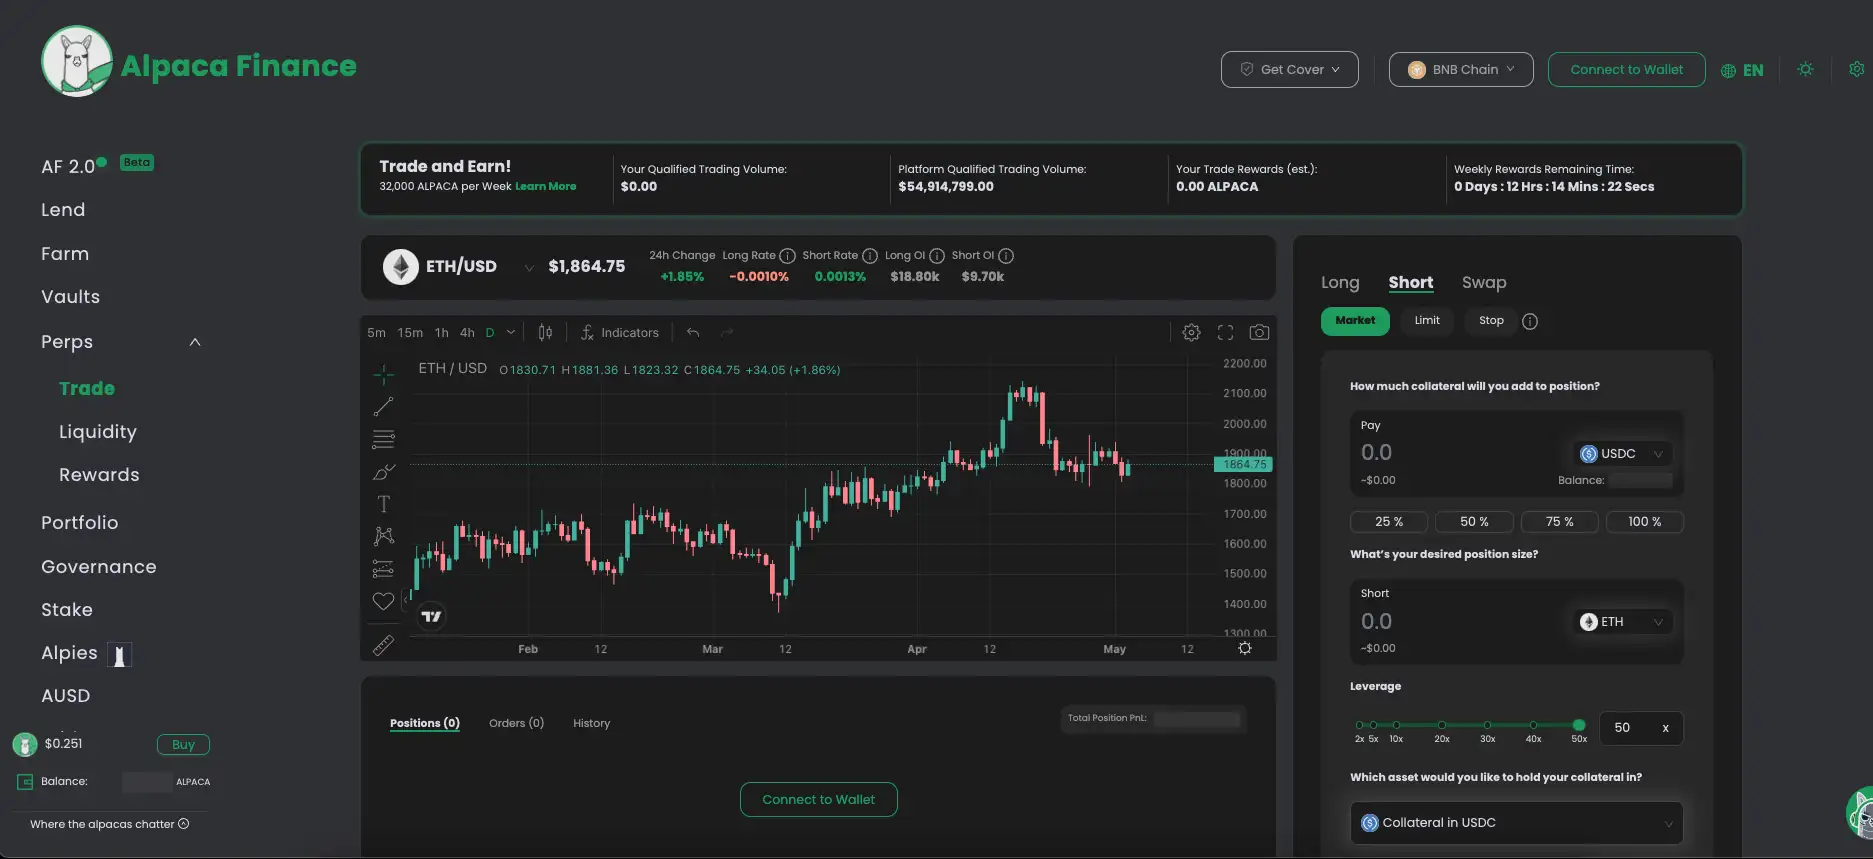Image resolution: width=1873 pixels, height=859 pixels.
Task: Open the BNB Chain network dropdown
Action: click(1461, 70)
